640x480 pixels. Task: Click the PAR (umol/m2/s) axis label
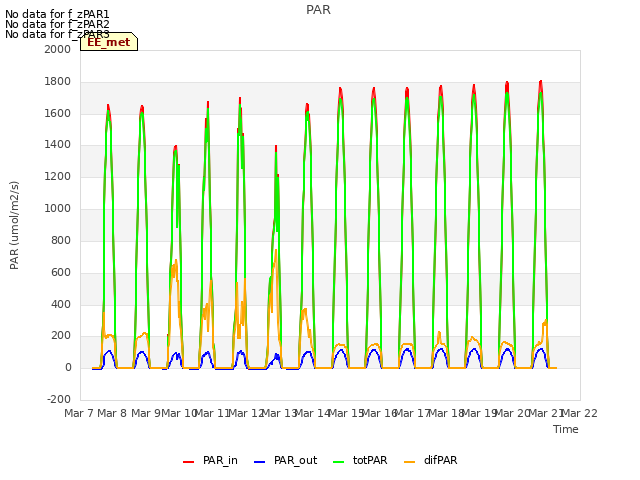[x=14, y=225]
